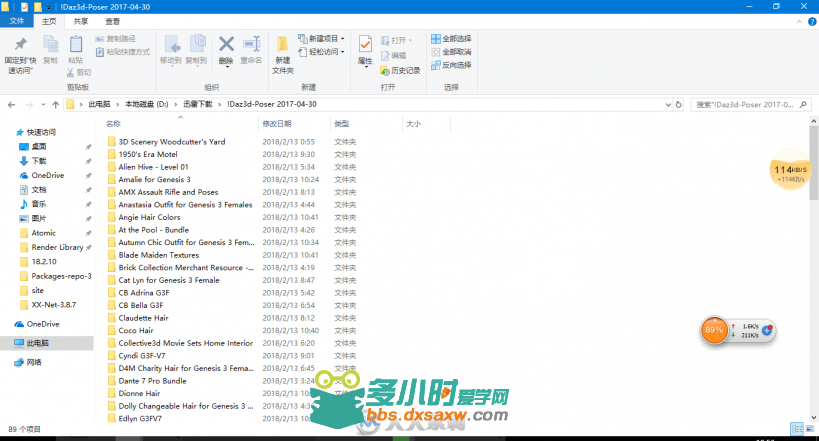Image resolution: width=819 pixels, height=441 pixels.
Task: Click the Pin to Quick access icon
Action: 20,44
